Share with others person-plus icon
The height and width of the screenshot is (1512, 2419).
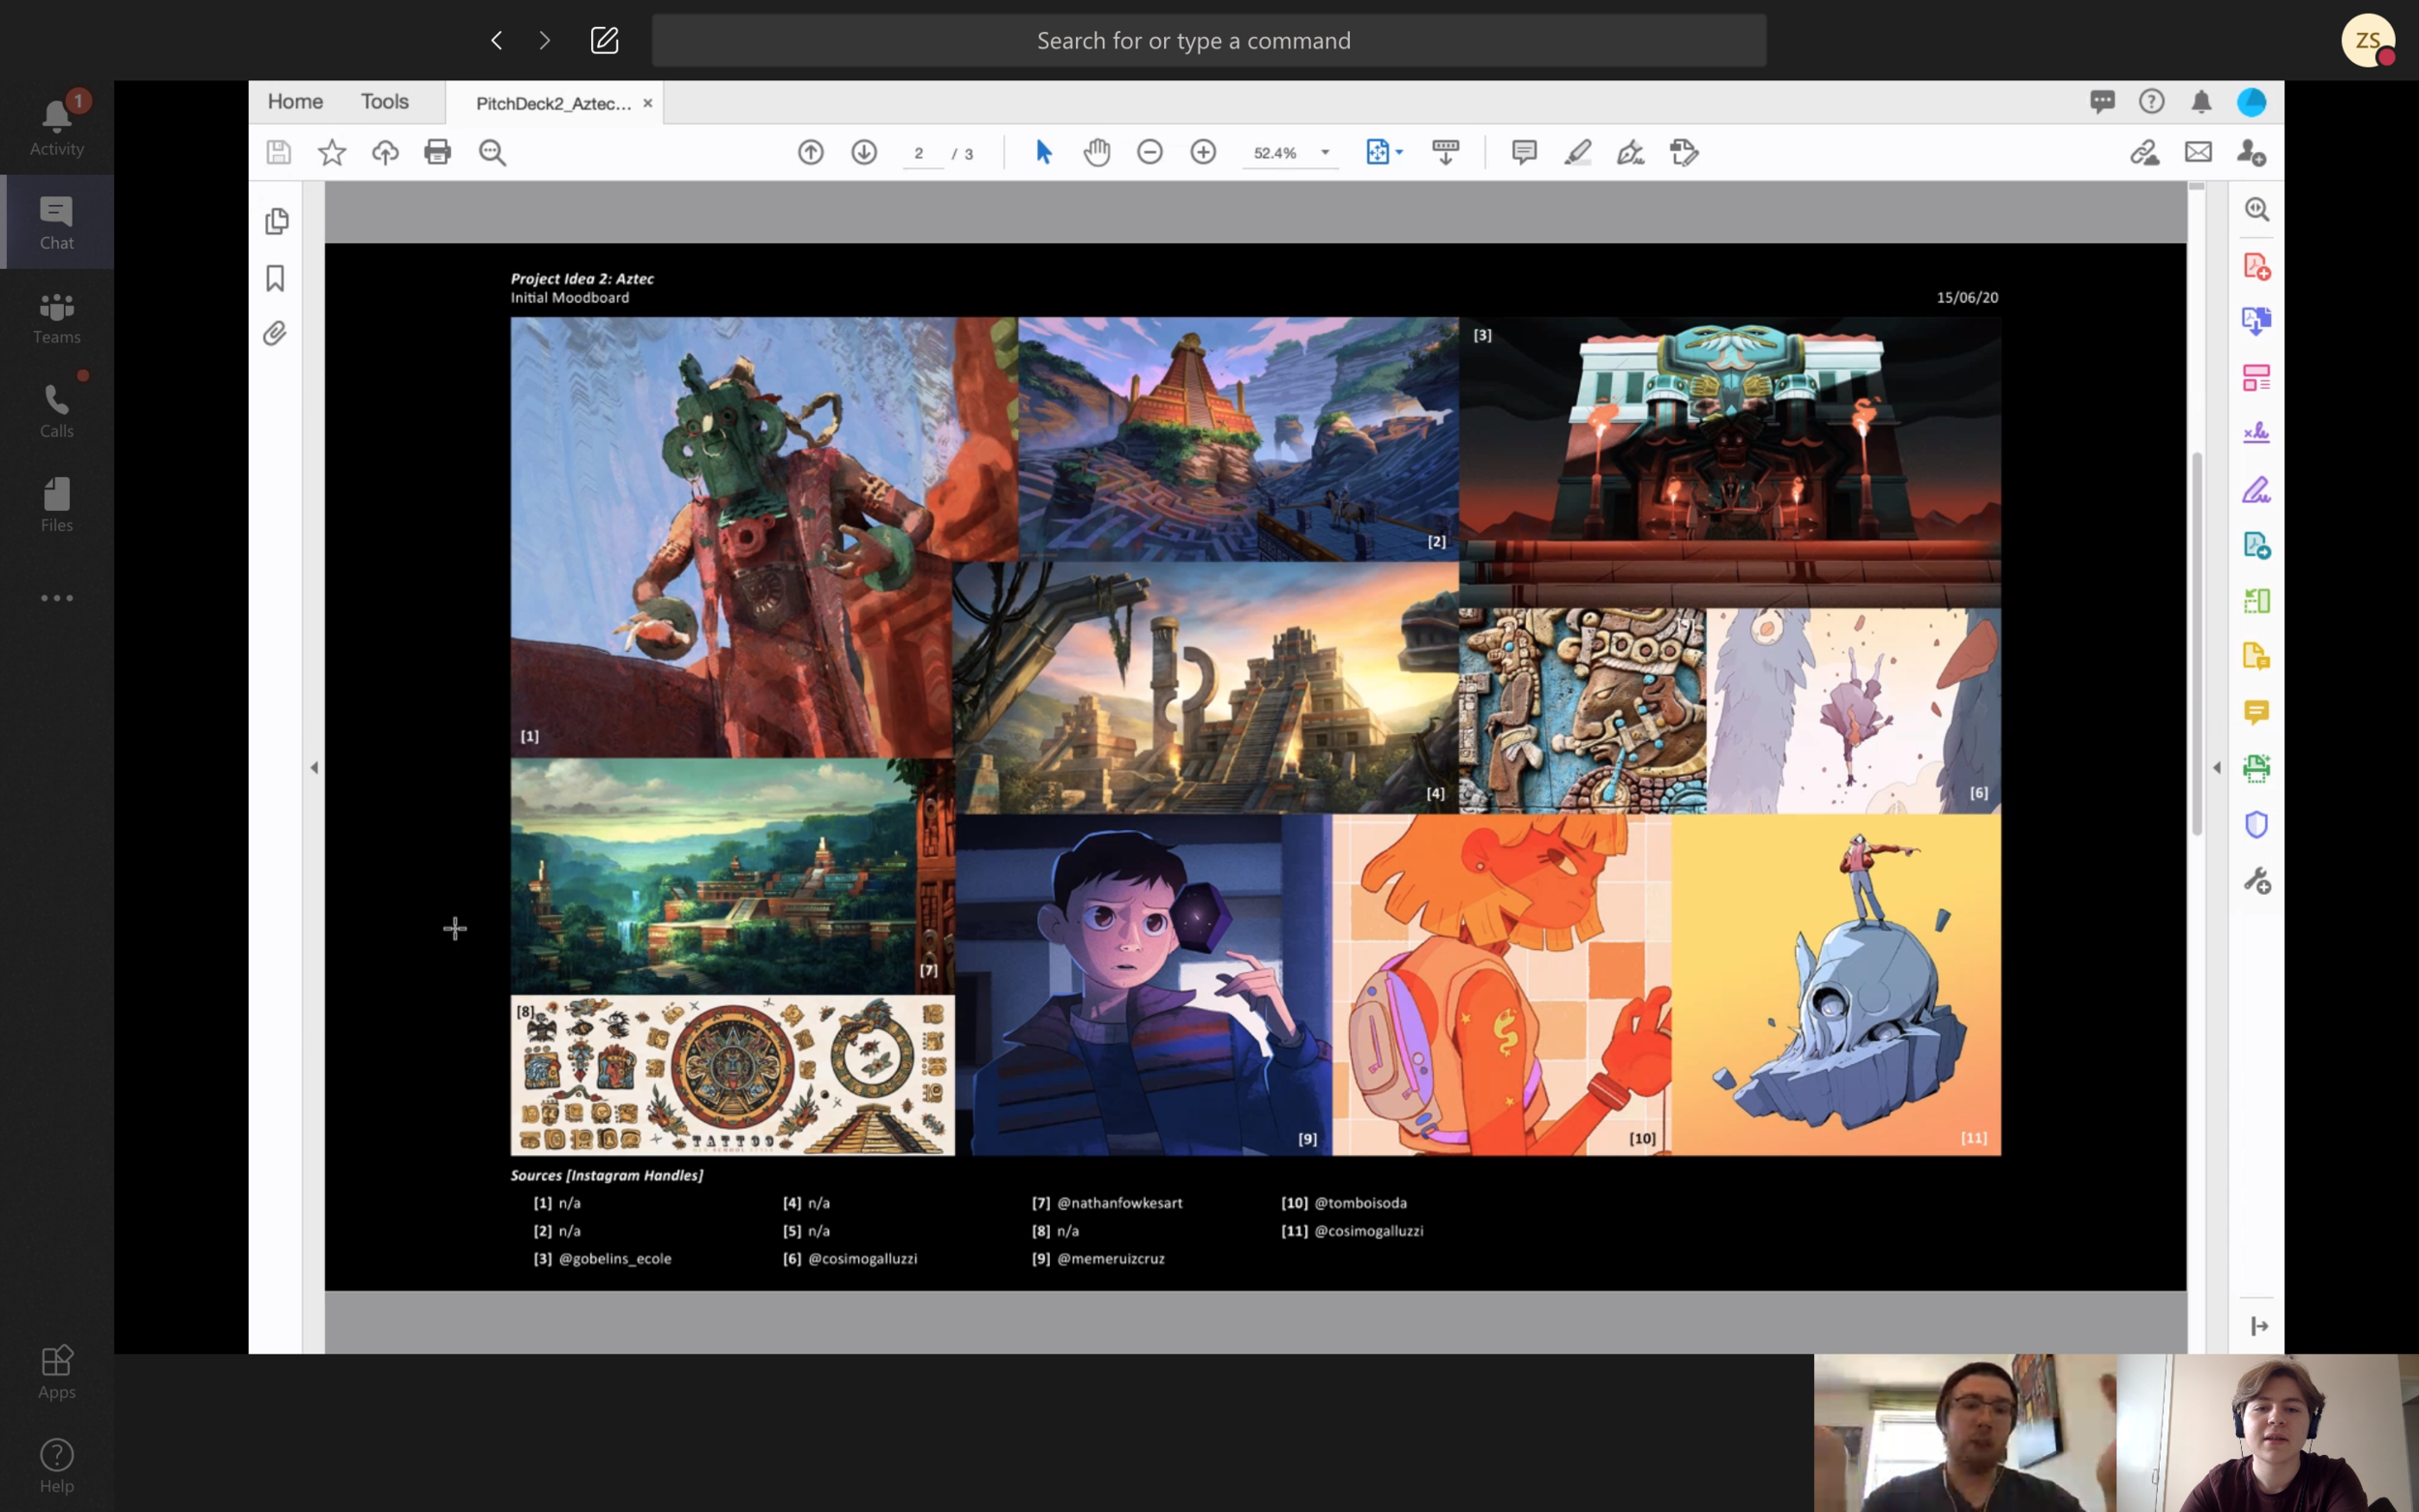[2251, 152]
